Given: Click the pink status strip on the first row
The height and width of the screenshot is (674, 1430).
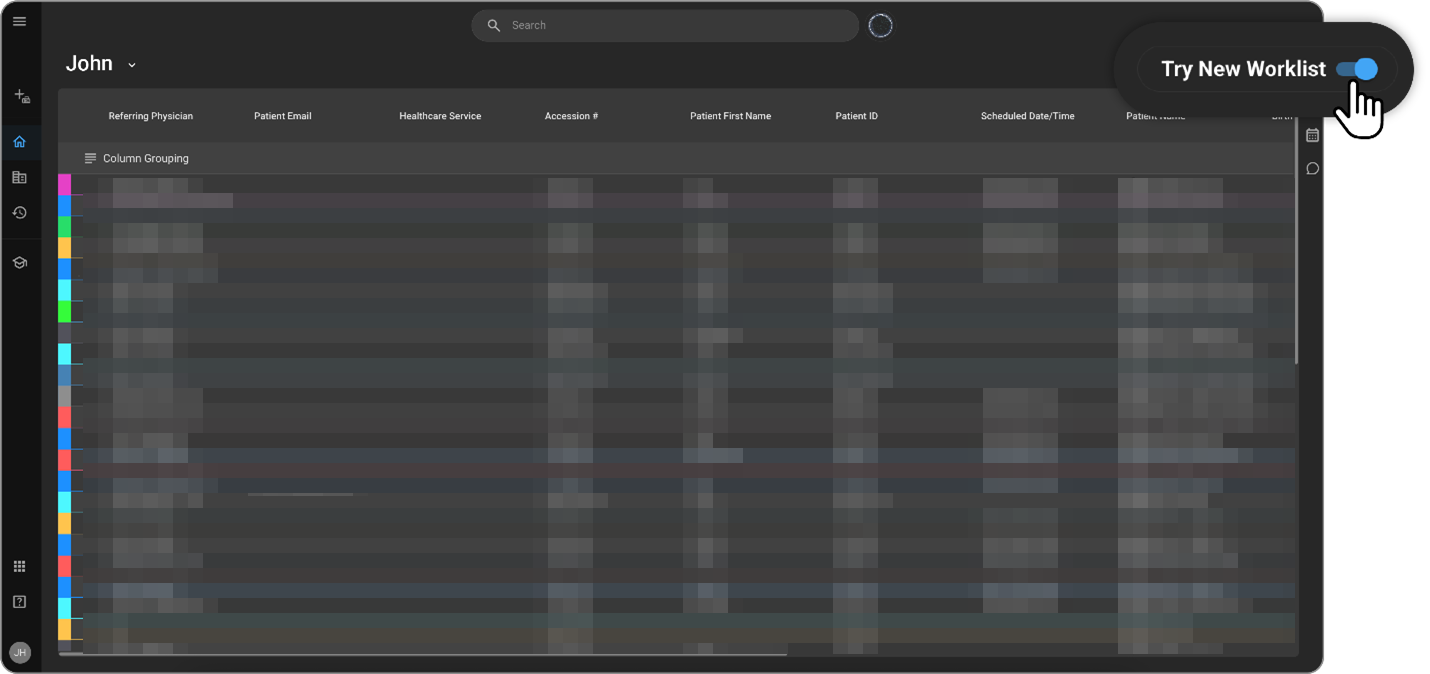Looking at the screenshot, I should click(x=64, y=183).
